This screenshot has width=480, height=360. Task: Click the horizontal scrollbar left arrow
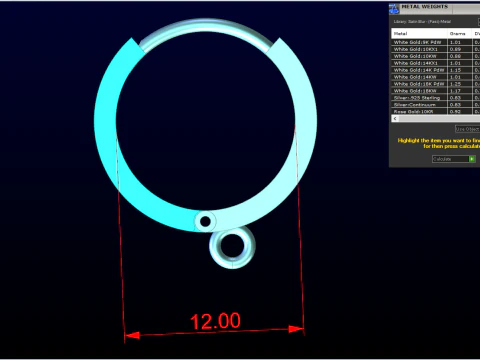coord(395,119)
